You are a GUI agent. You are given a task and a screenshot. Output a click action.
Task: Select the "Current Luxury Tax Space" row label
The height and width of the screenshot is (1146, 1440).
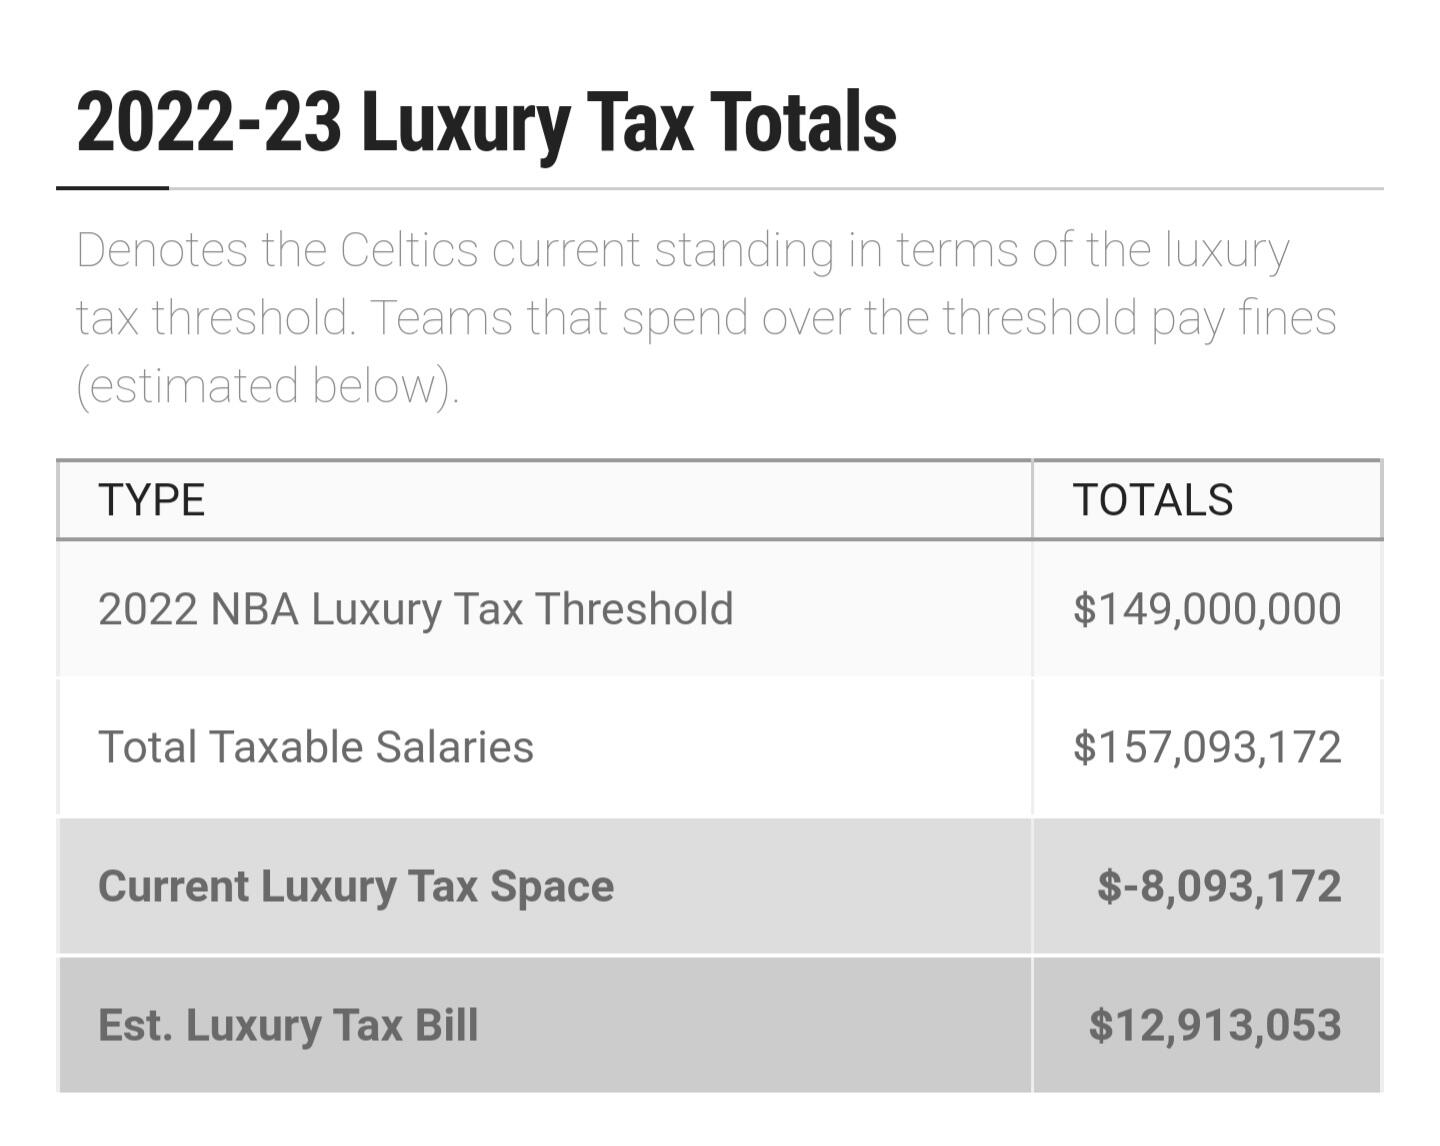pyautogui.click(x=356, y=886)
